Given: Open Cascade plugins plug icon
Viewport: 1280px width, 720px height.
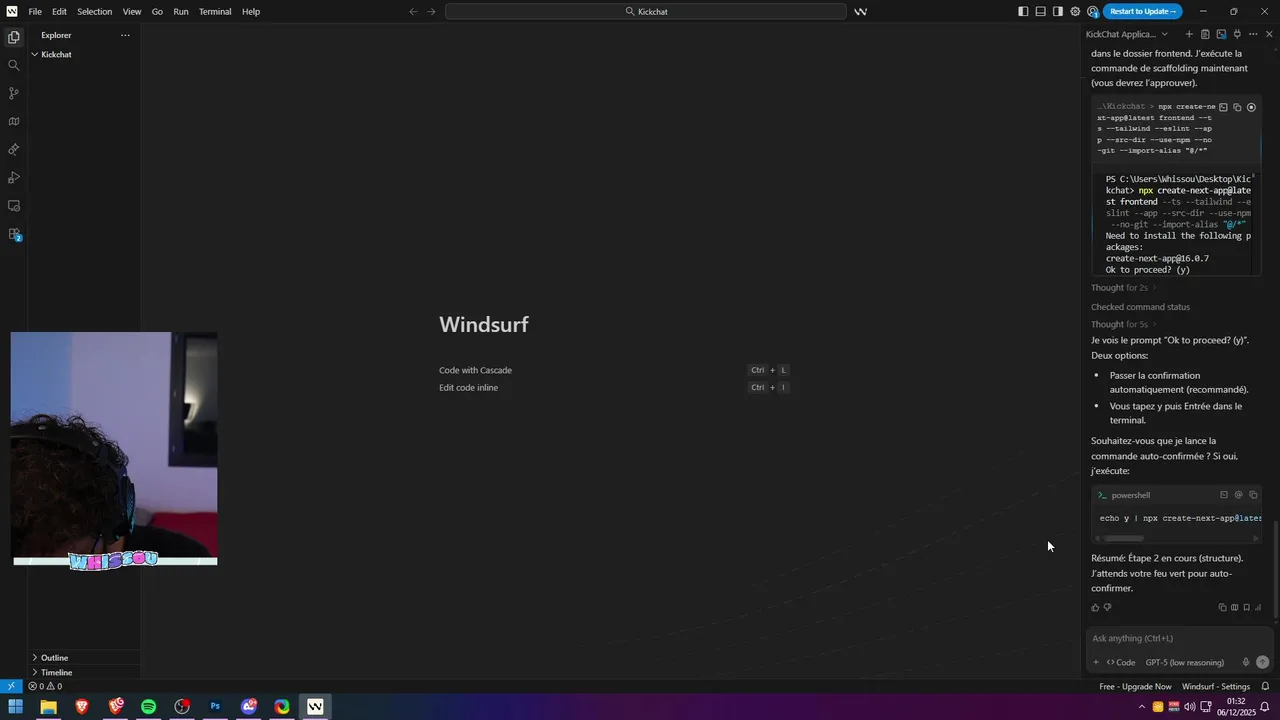Looking at the screenshot, I should point(1237,34).
